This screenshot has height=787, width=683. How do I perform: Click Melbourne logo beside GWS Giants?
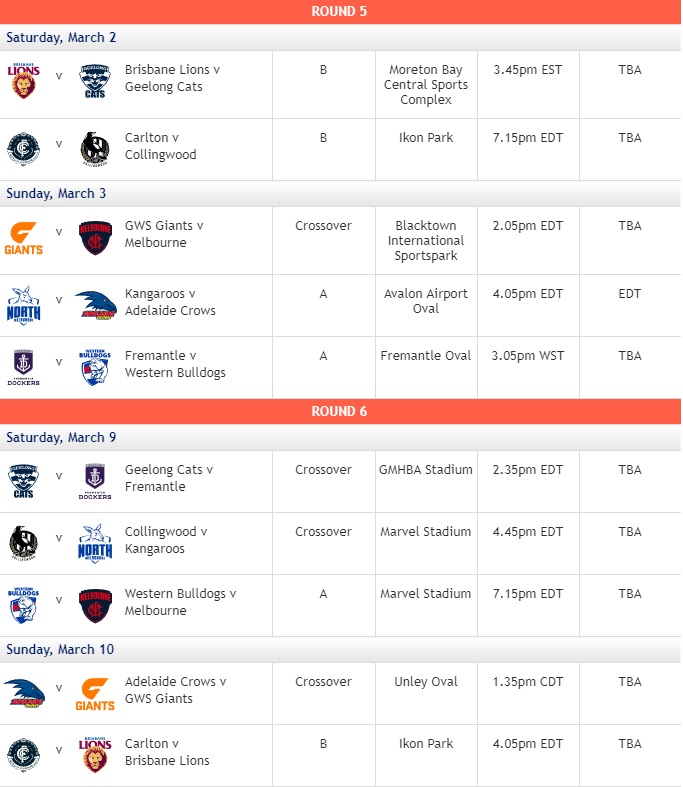pyautogui.click(x=95, y=238)
